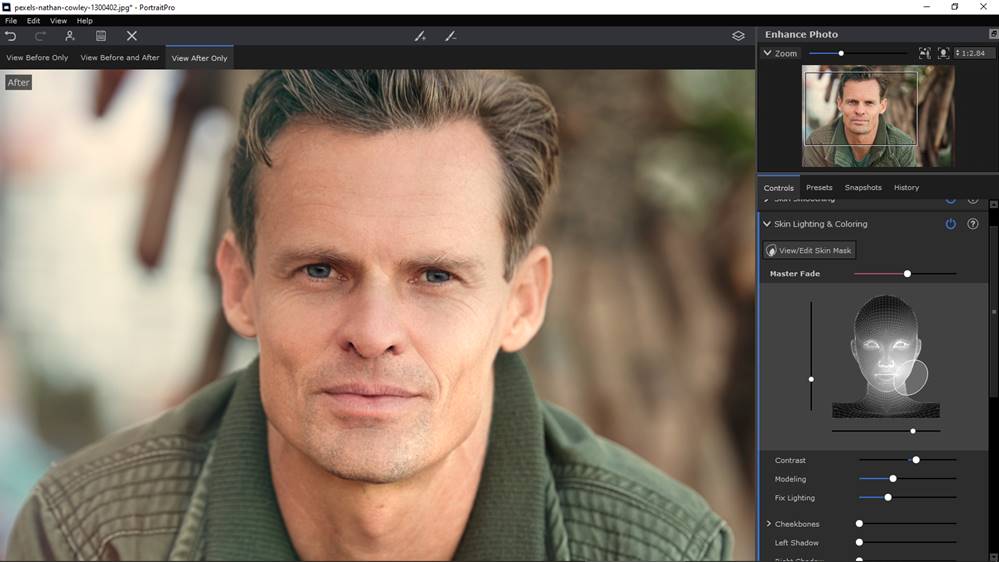Open the View menu
The height and width of the screenshot is (562, 999).
(58, 20)
